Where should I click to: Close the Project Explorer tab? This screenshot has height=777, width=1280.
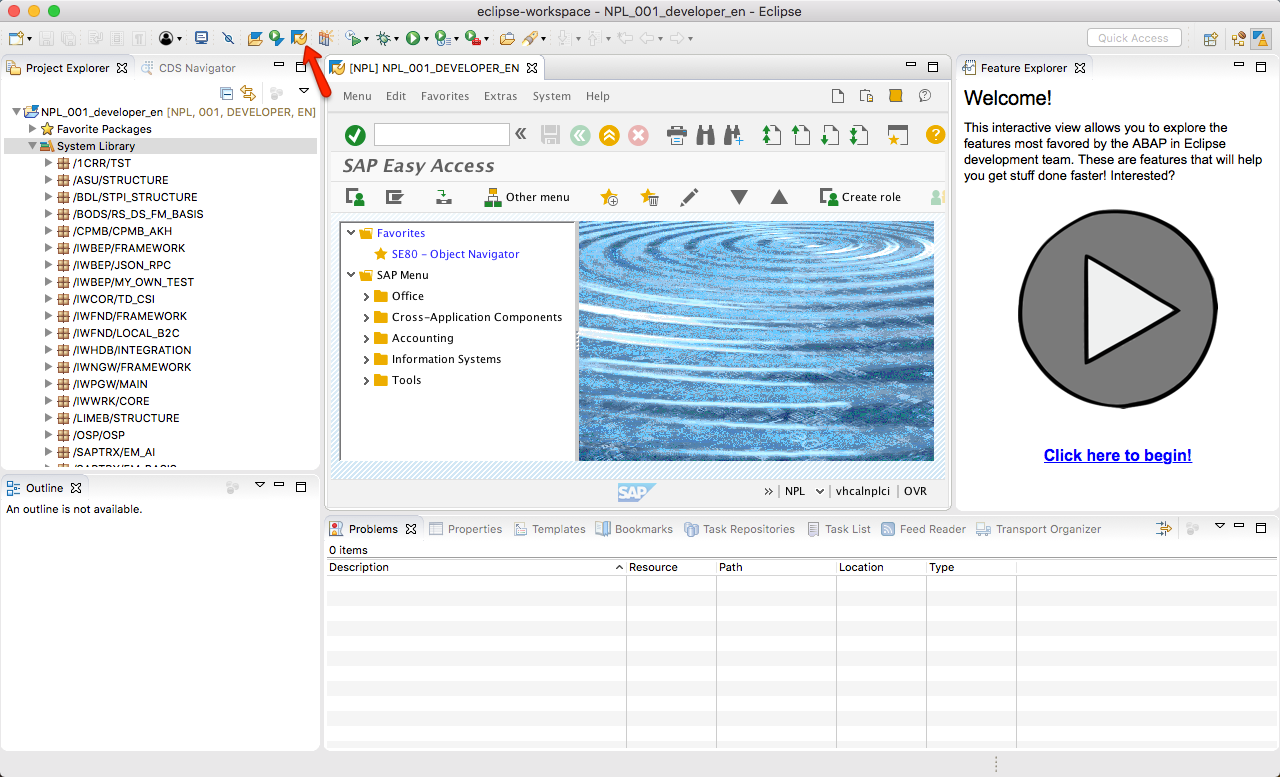[x=122, y=68]
